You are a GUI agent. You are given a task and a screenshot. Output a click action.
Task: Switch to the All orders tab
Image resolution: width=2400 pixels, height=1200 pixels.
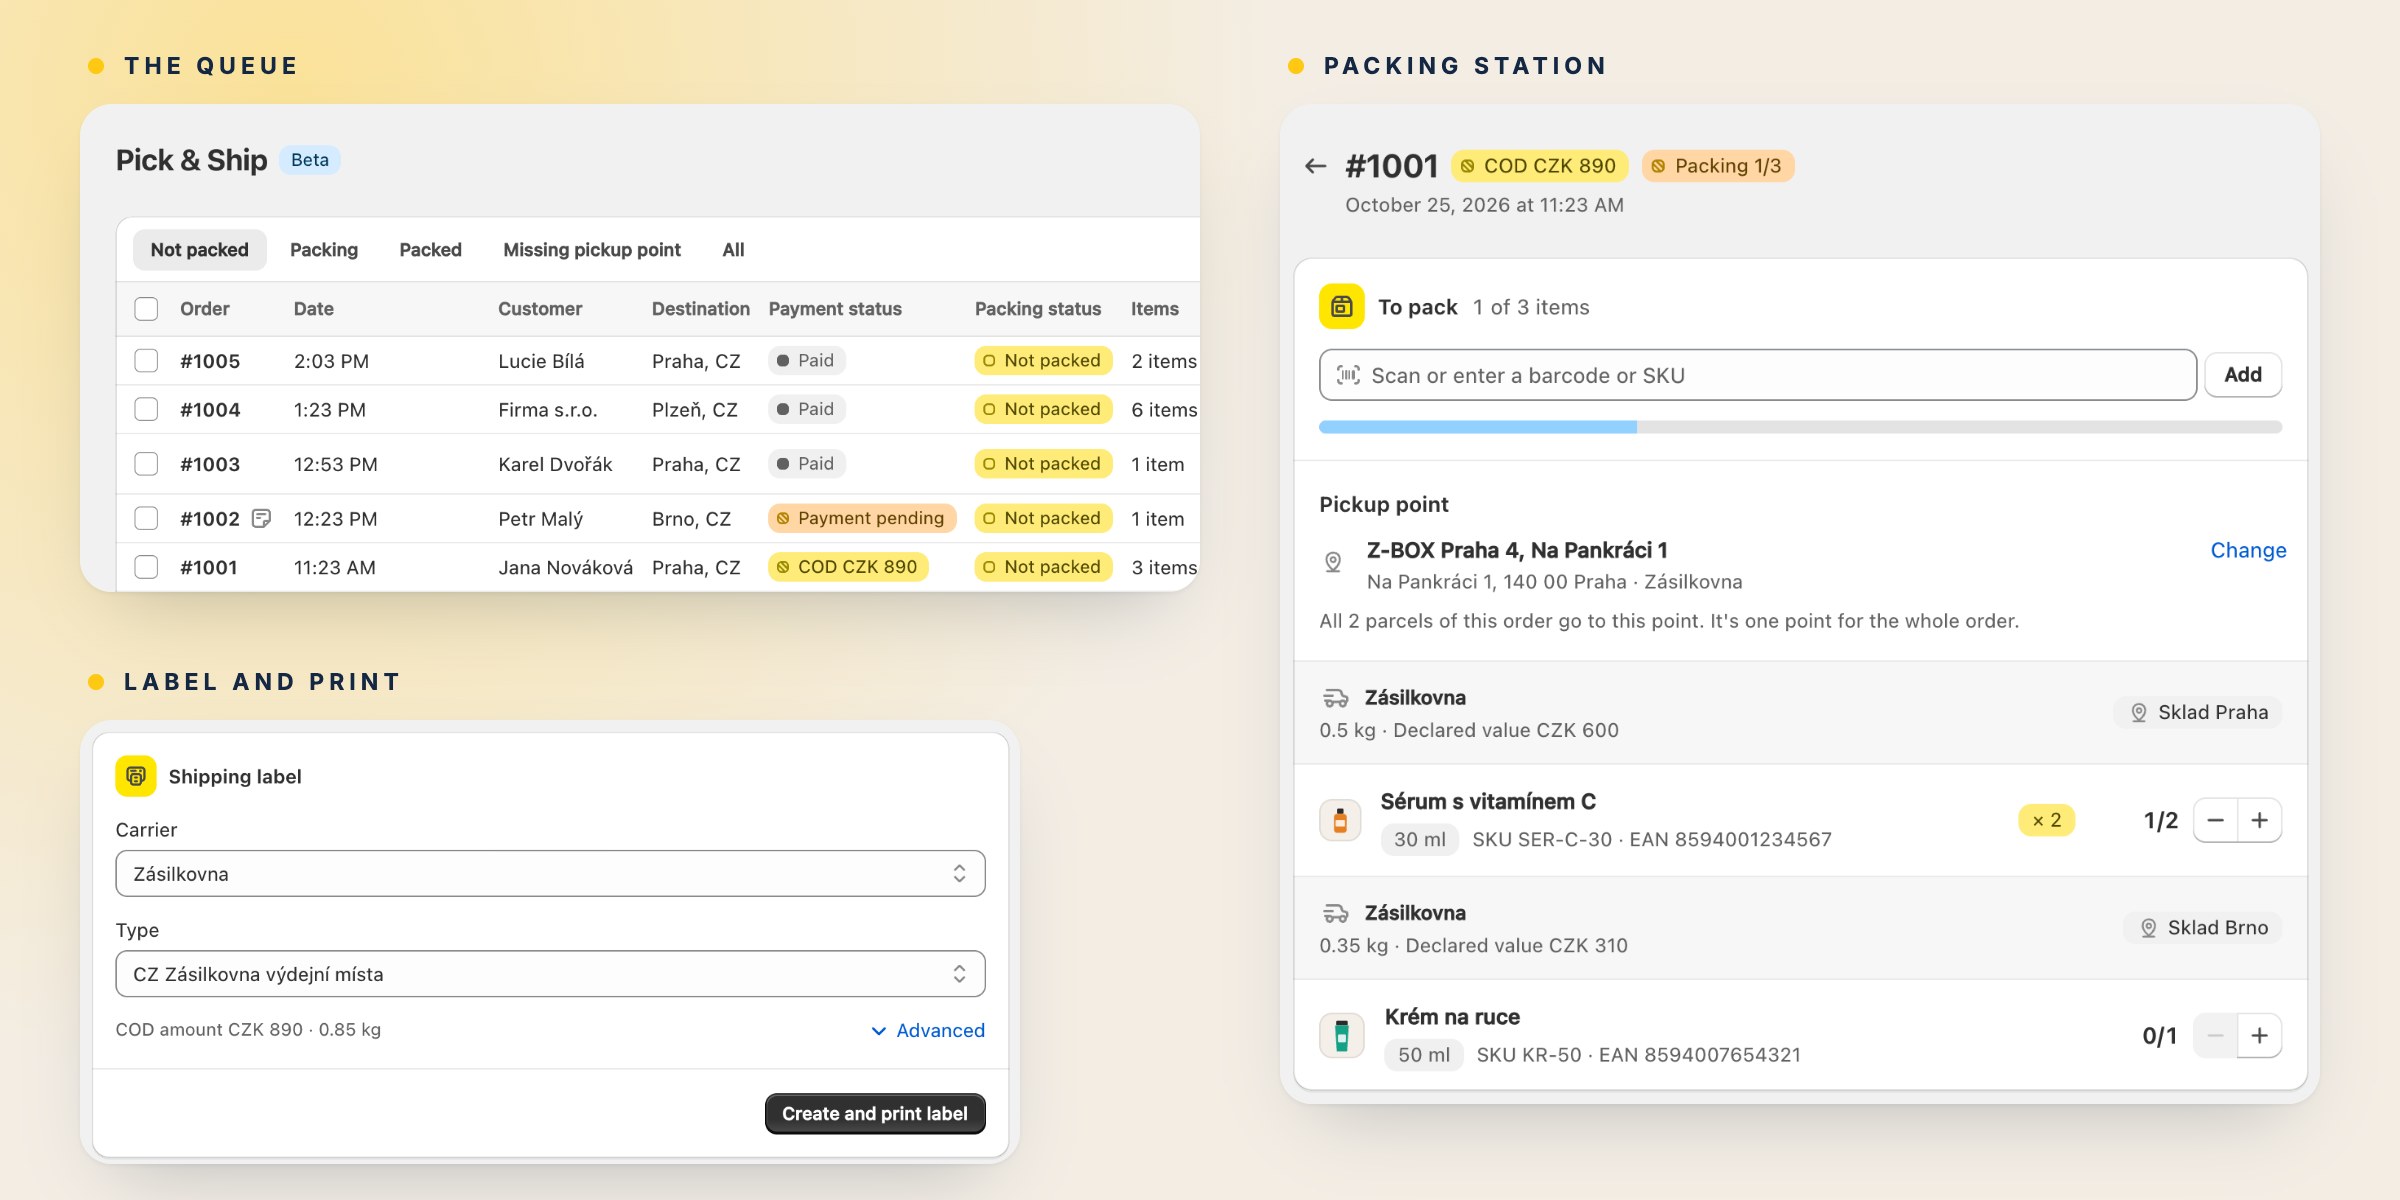[733, 250]
